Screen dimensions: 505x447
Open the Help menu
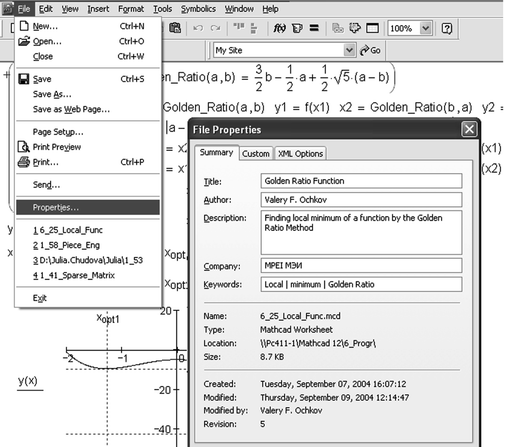coord(270,9)
